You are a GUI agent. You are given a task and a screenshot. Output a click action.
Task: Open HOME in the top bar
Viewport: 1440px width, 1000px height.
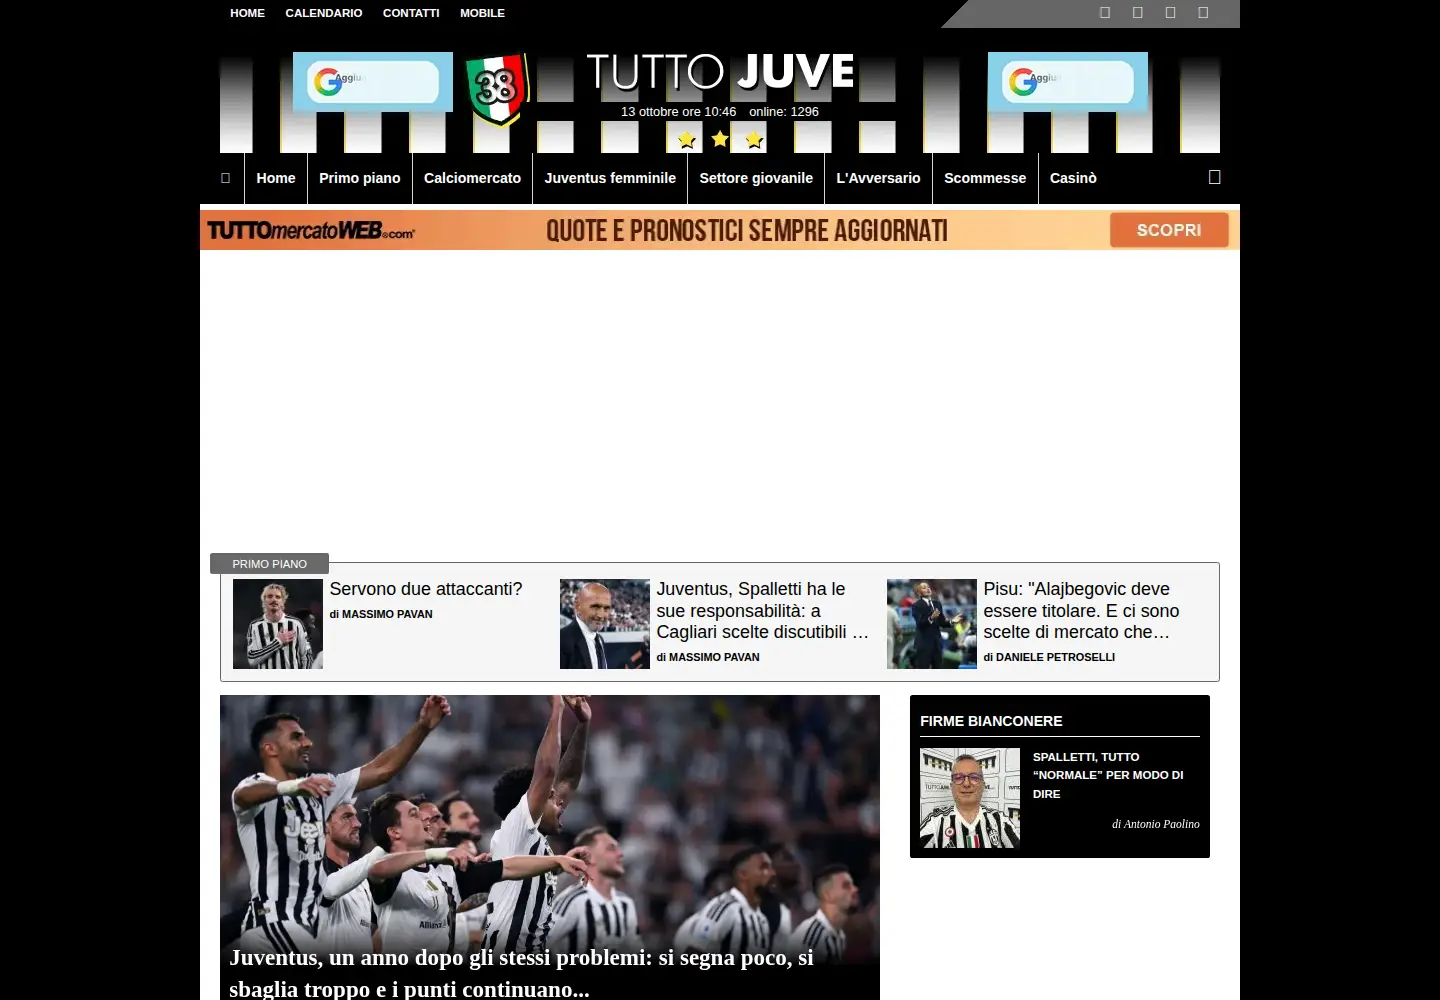pos(247,13)
